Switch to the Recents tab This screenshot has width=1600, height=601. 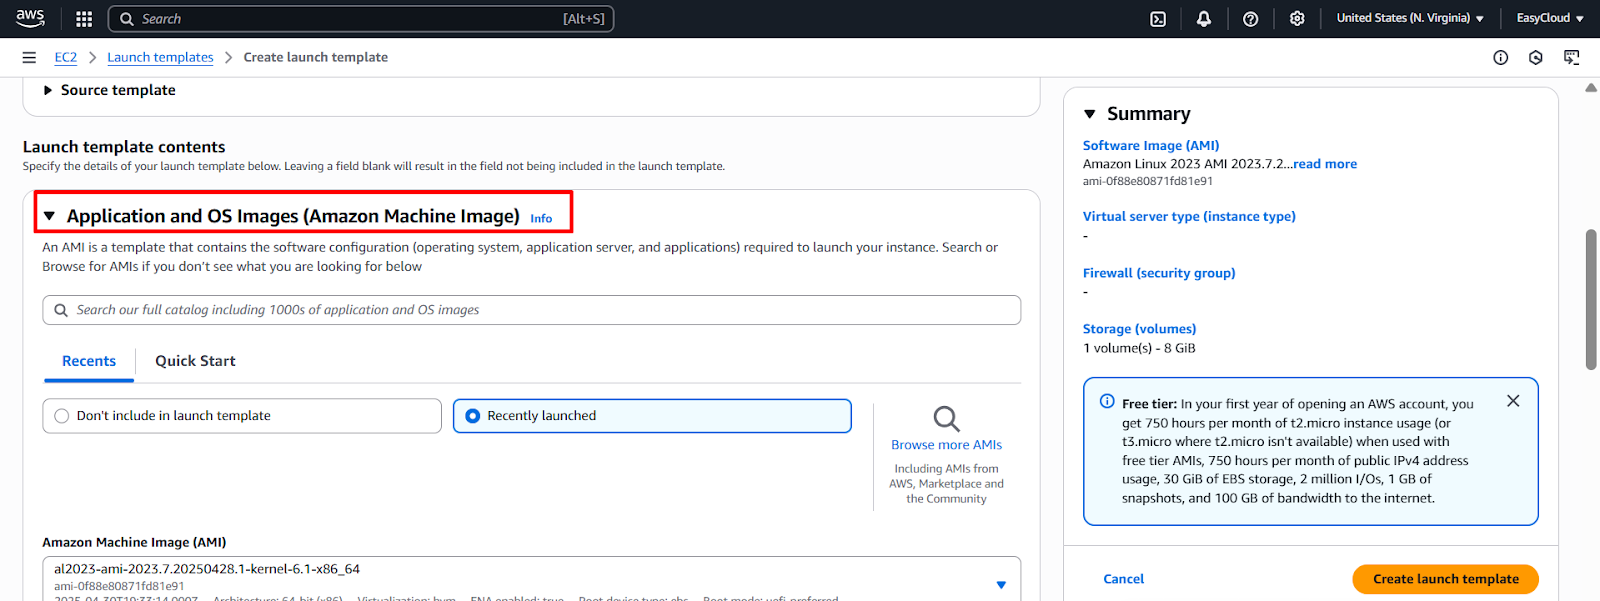coord(89,361)
